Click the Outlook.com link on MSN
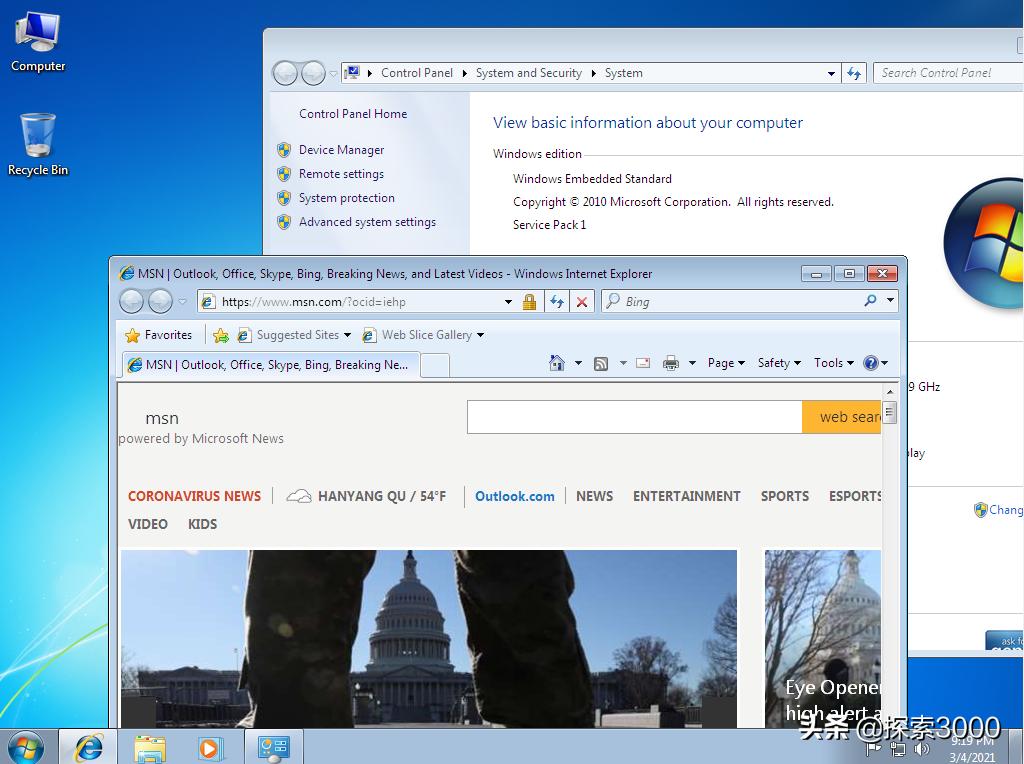 (514, 496)
